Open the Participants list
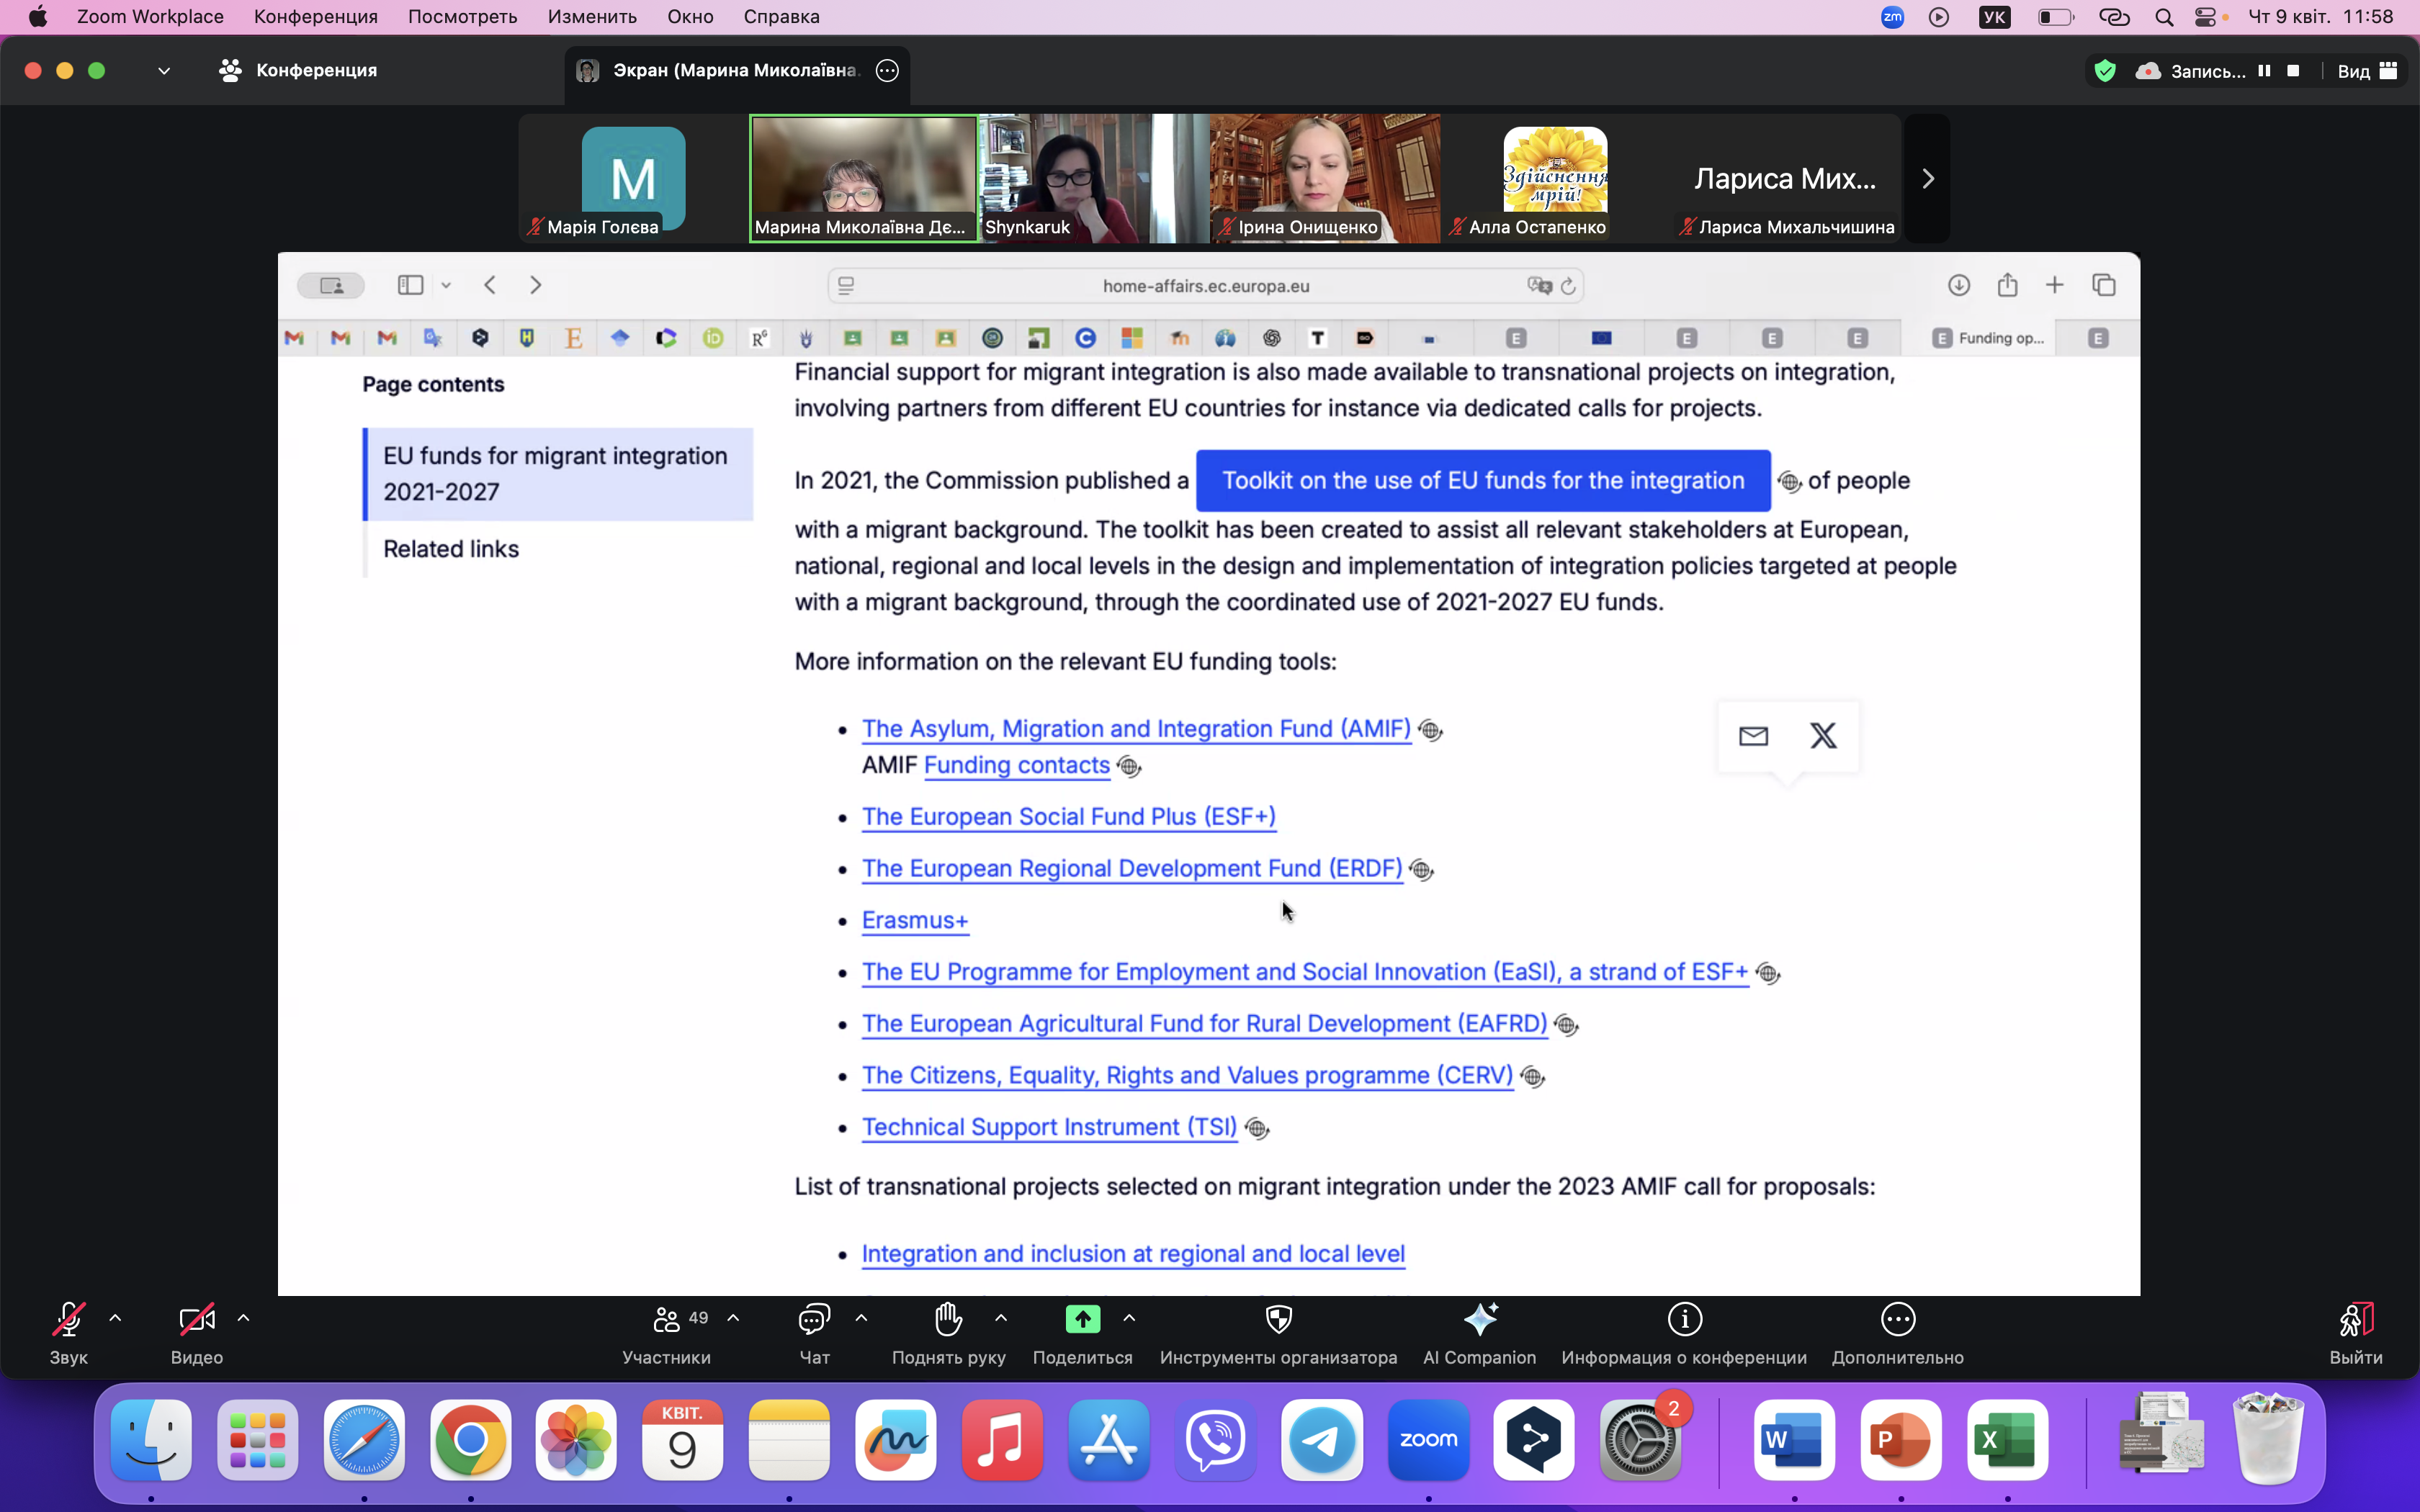 (x=667, y=1320)
